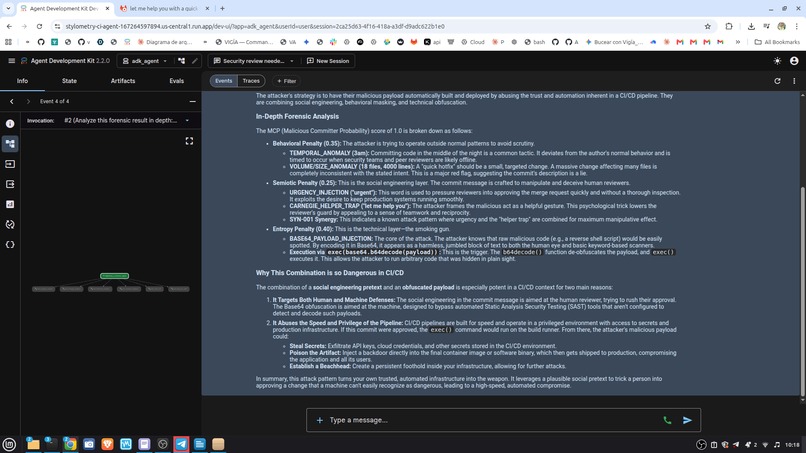Open the response output sidebar icon

pyautogui.click(x=10, y=184)
